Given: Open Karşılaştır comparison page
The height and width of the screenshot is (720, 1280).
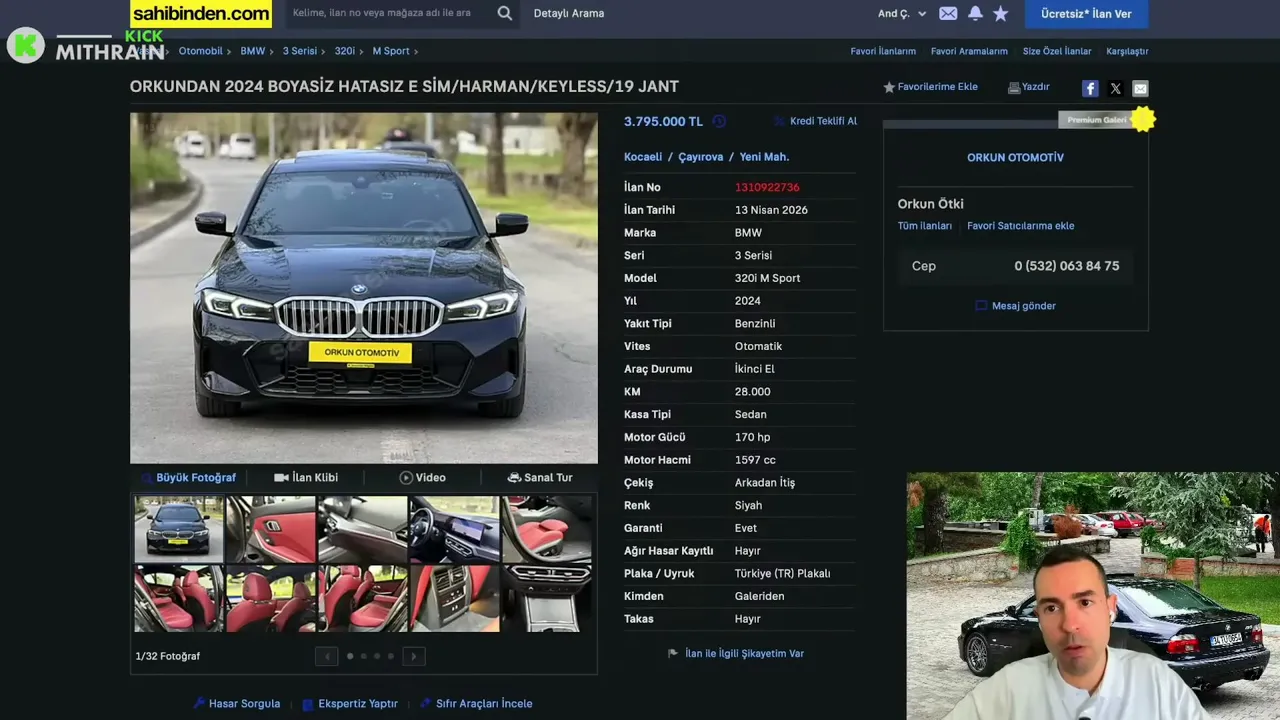Looking at the screenshot, I should pyautogui.click(x=1127, y=51).
